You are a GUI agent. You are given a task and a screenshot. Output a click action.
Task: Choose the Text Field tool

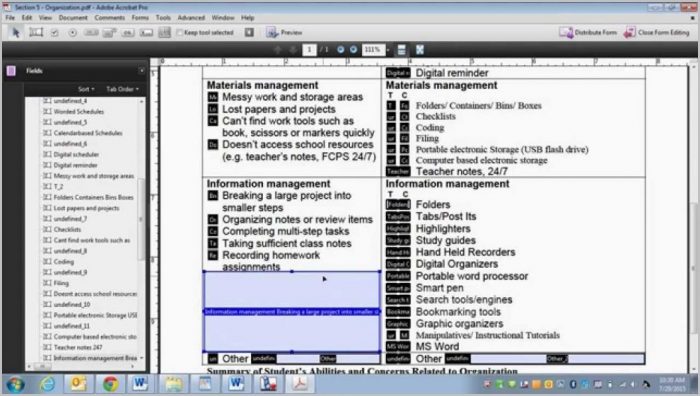coord(36,33)
